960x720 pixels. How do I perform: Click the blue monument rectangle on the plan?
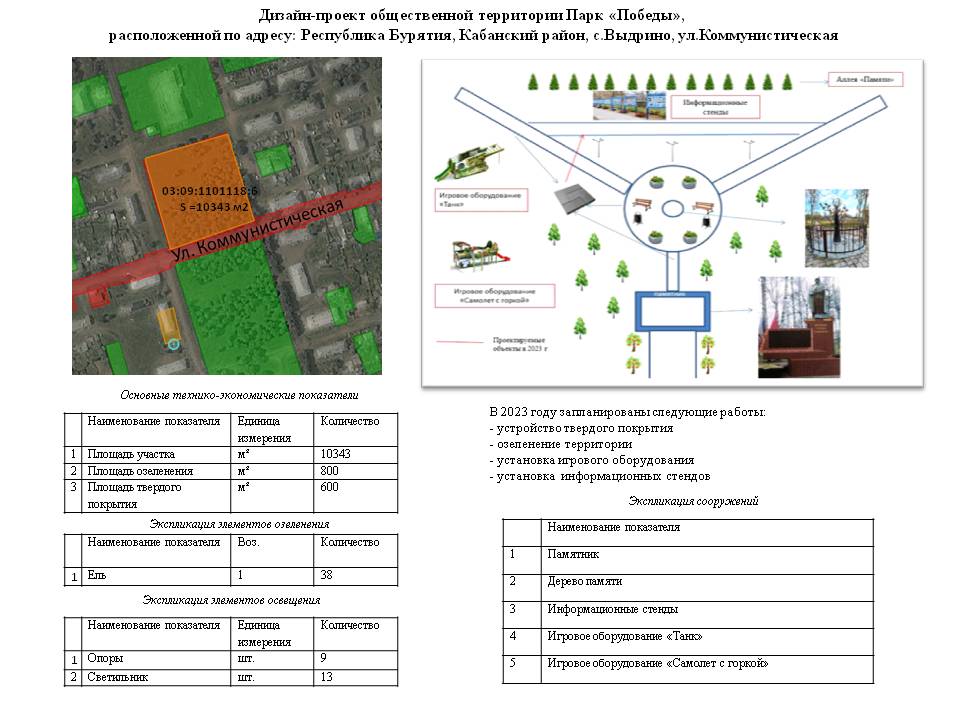(x=673, y=312)
